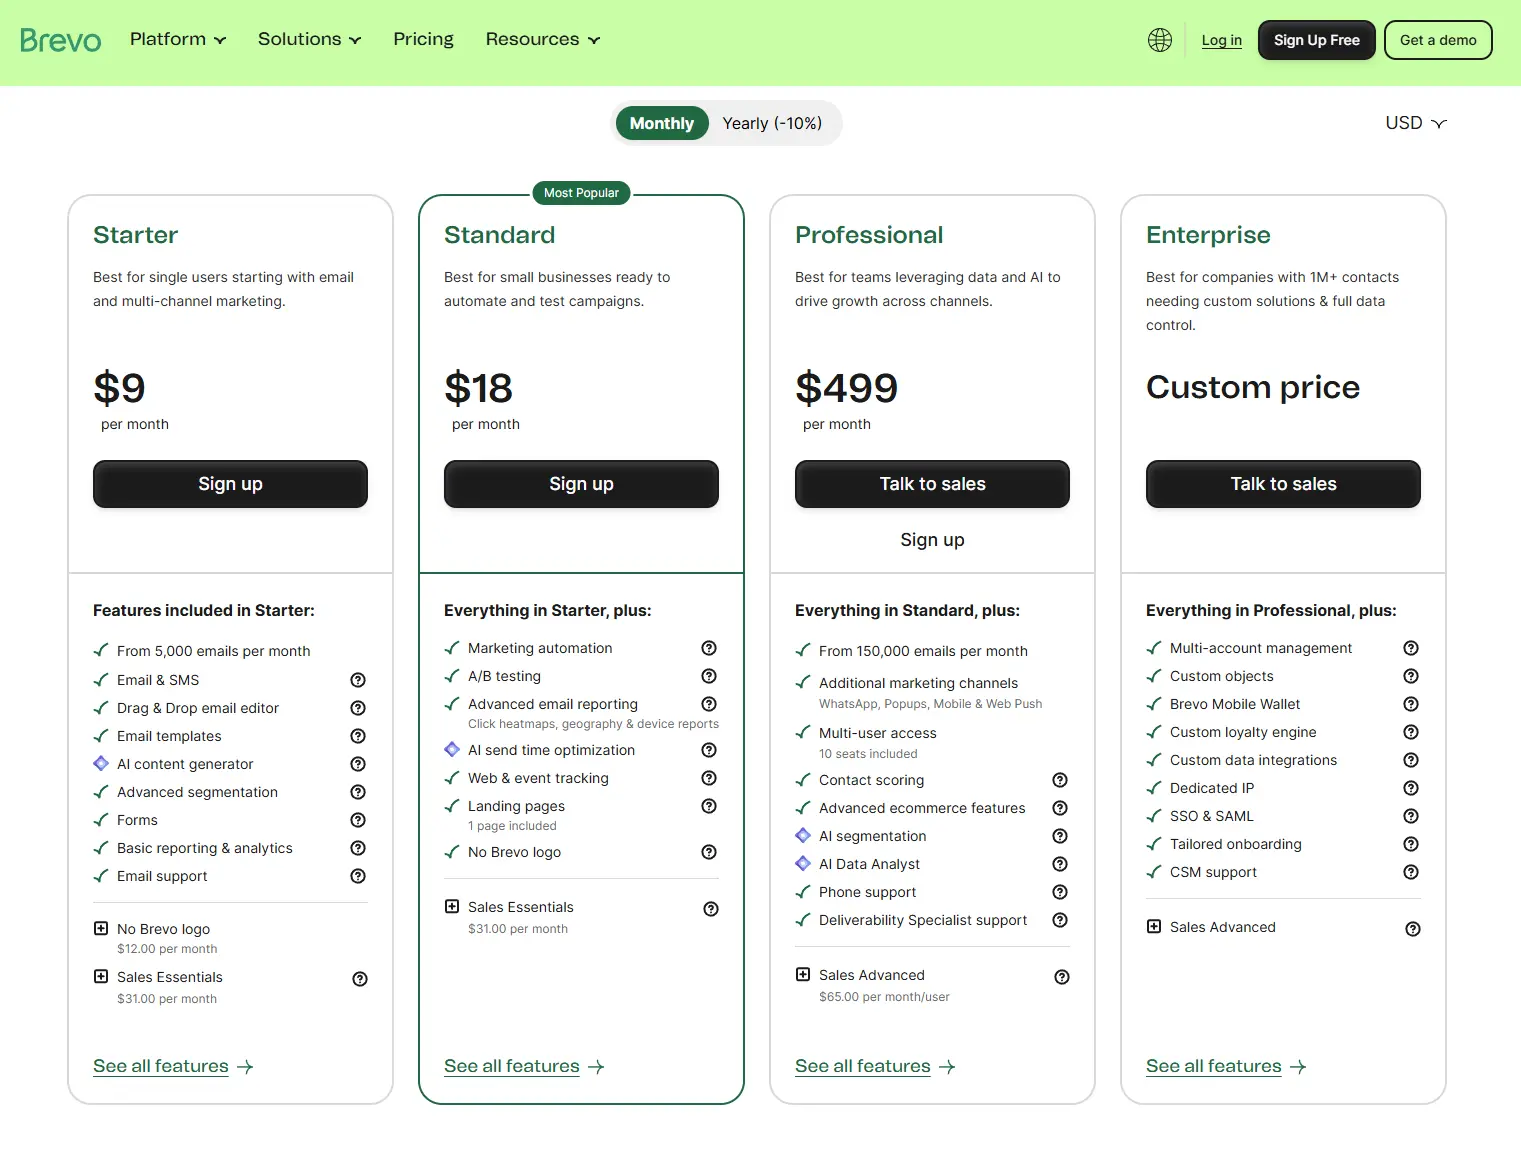Sign up for the Starter plan

point(230,484)
